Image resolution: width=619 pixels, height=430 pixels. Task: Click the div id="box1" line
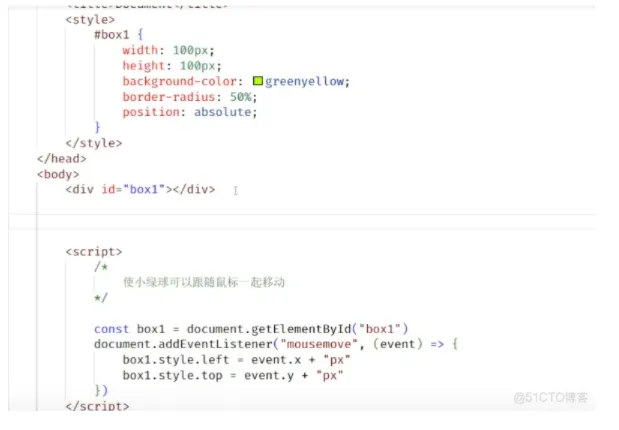coord(140,190)
